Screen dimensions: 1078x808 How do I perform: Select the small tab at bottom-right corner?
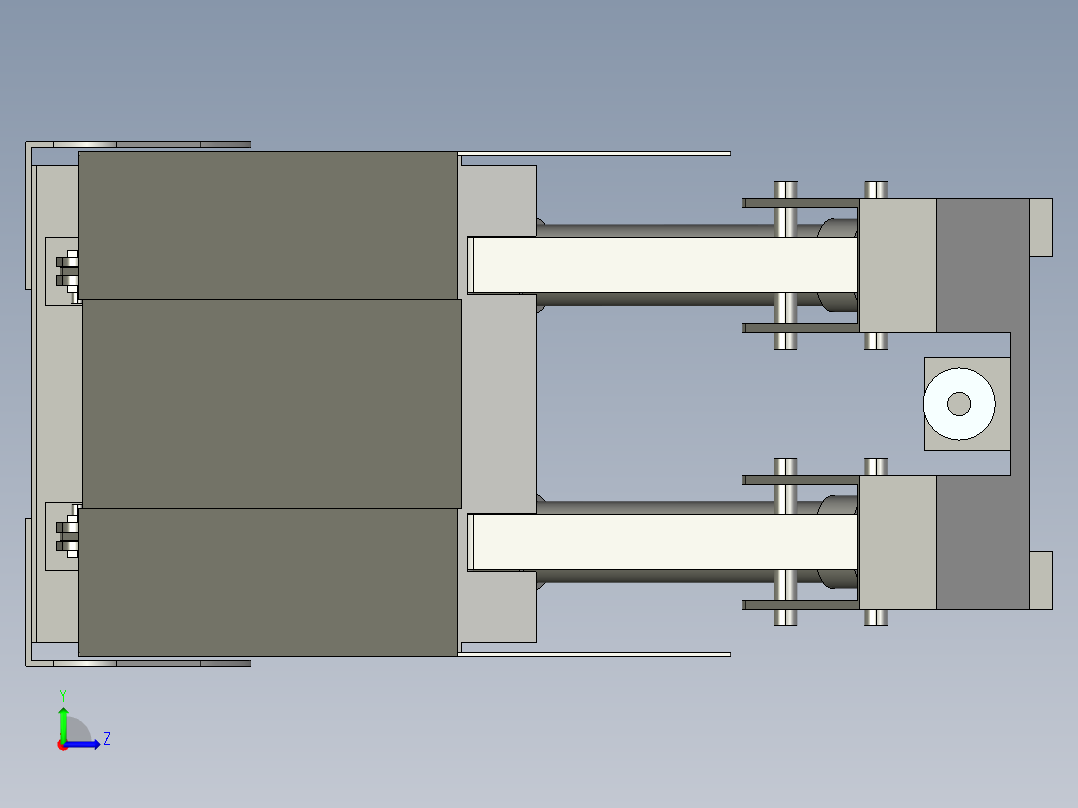coord(1040,580)
